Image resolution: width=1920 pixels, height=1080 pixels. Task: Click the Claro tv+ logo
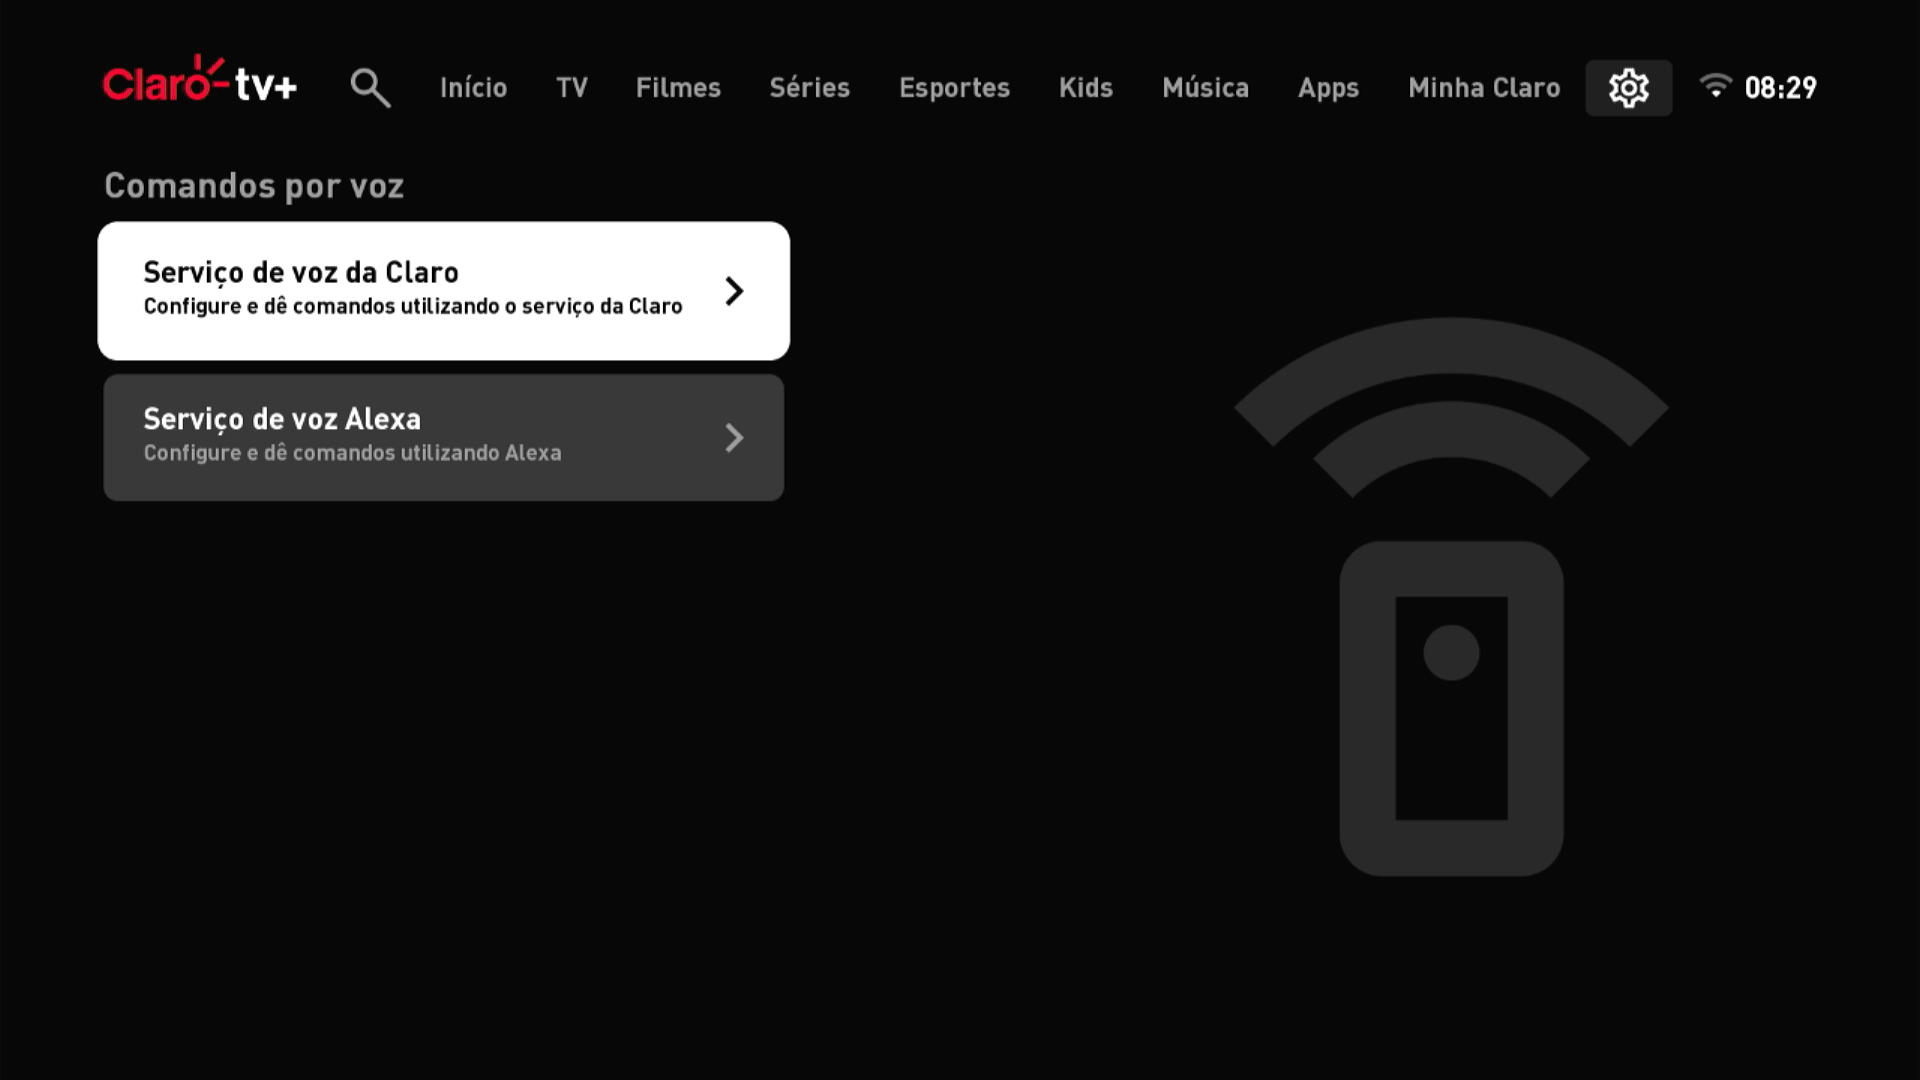[x=200, y=85]
